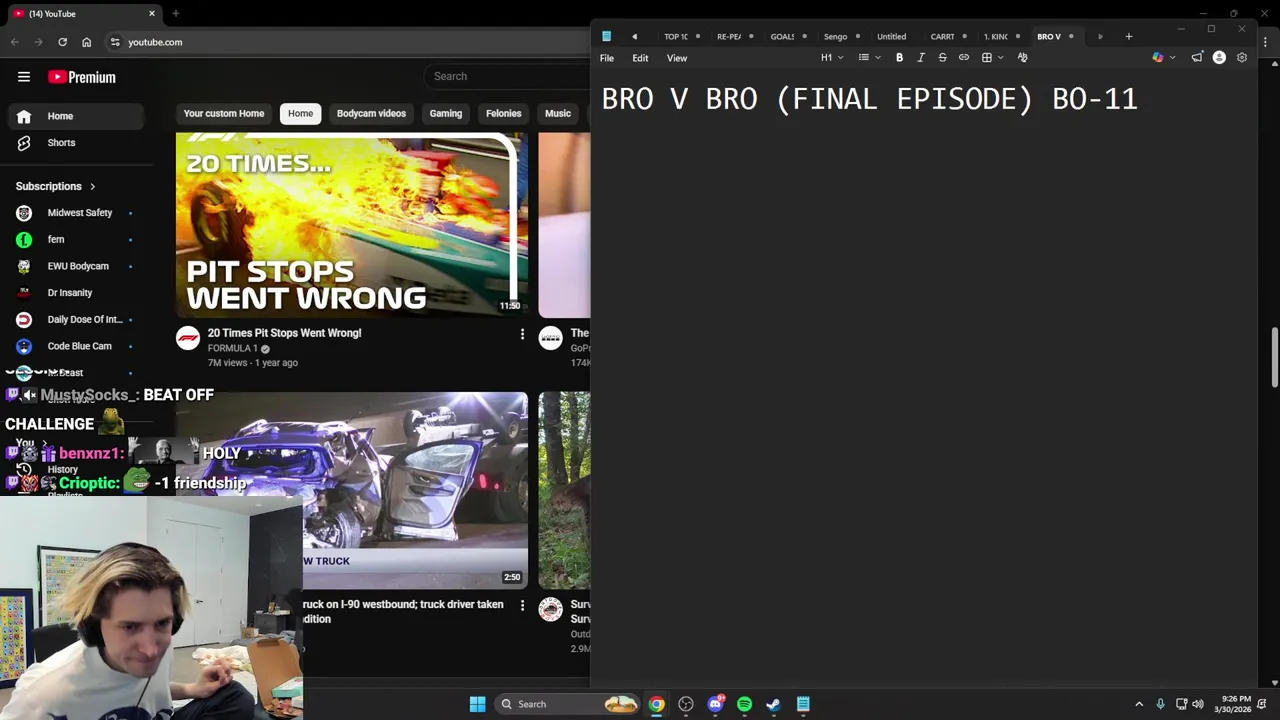Image resolution: width=1280 pixels, height=720 pixels.
Task: Toggle bold formatting in Notepad
Action: click(x=899, y=58)
